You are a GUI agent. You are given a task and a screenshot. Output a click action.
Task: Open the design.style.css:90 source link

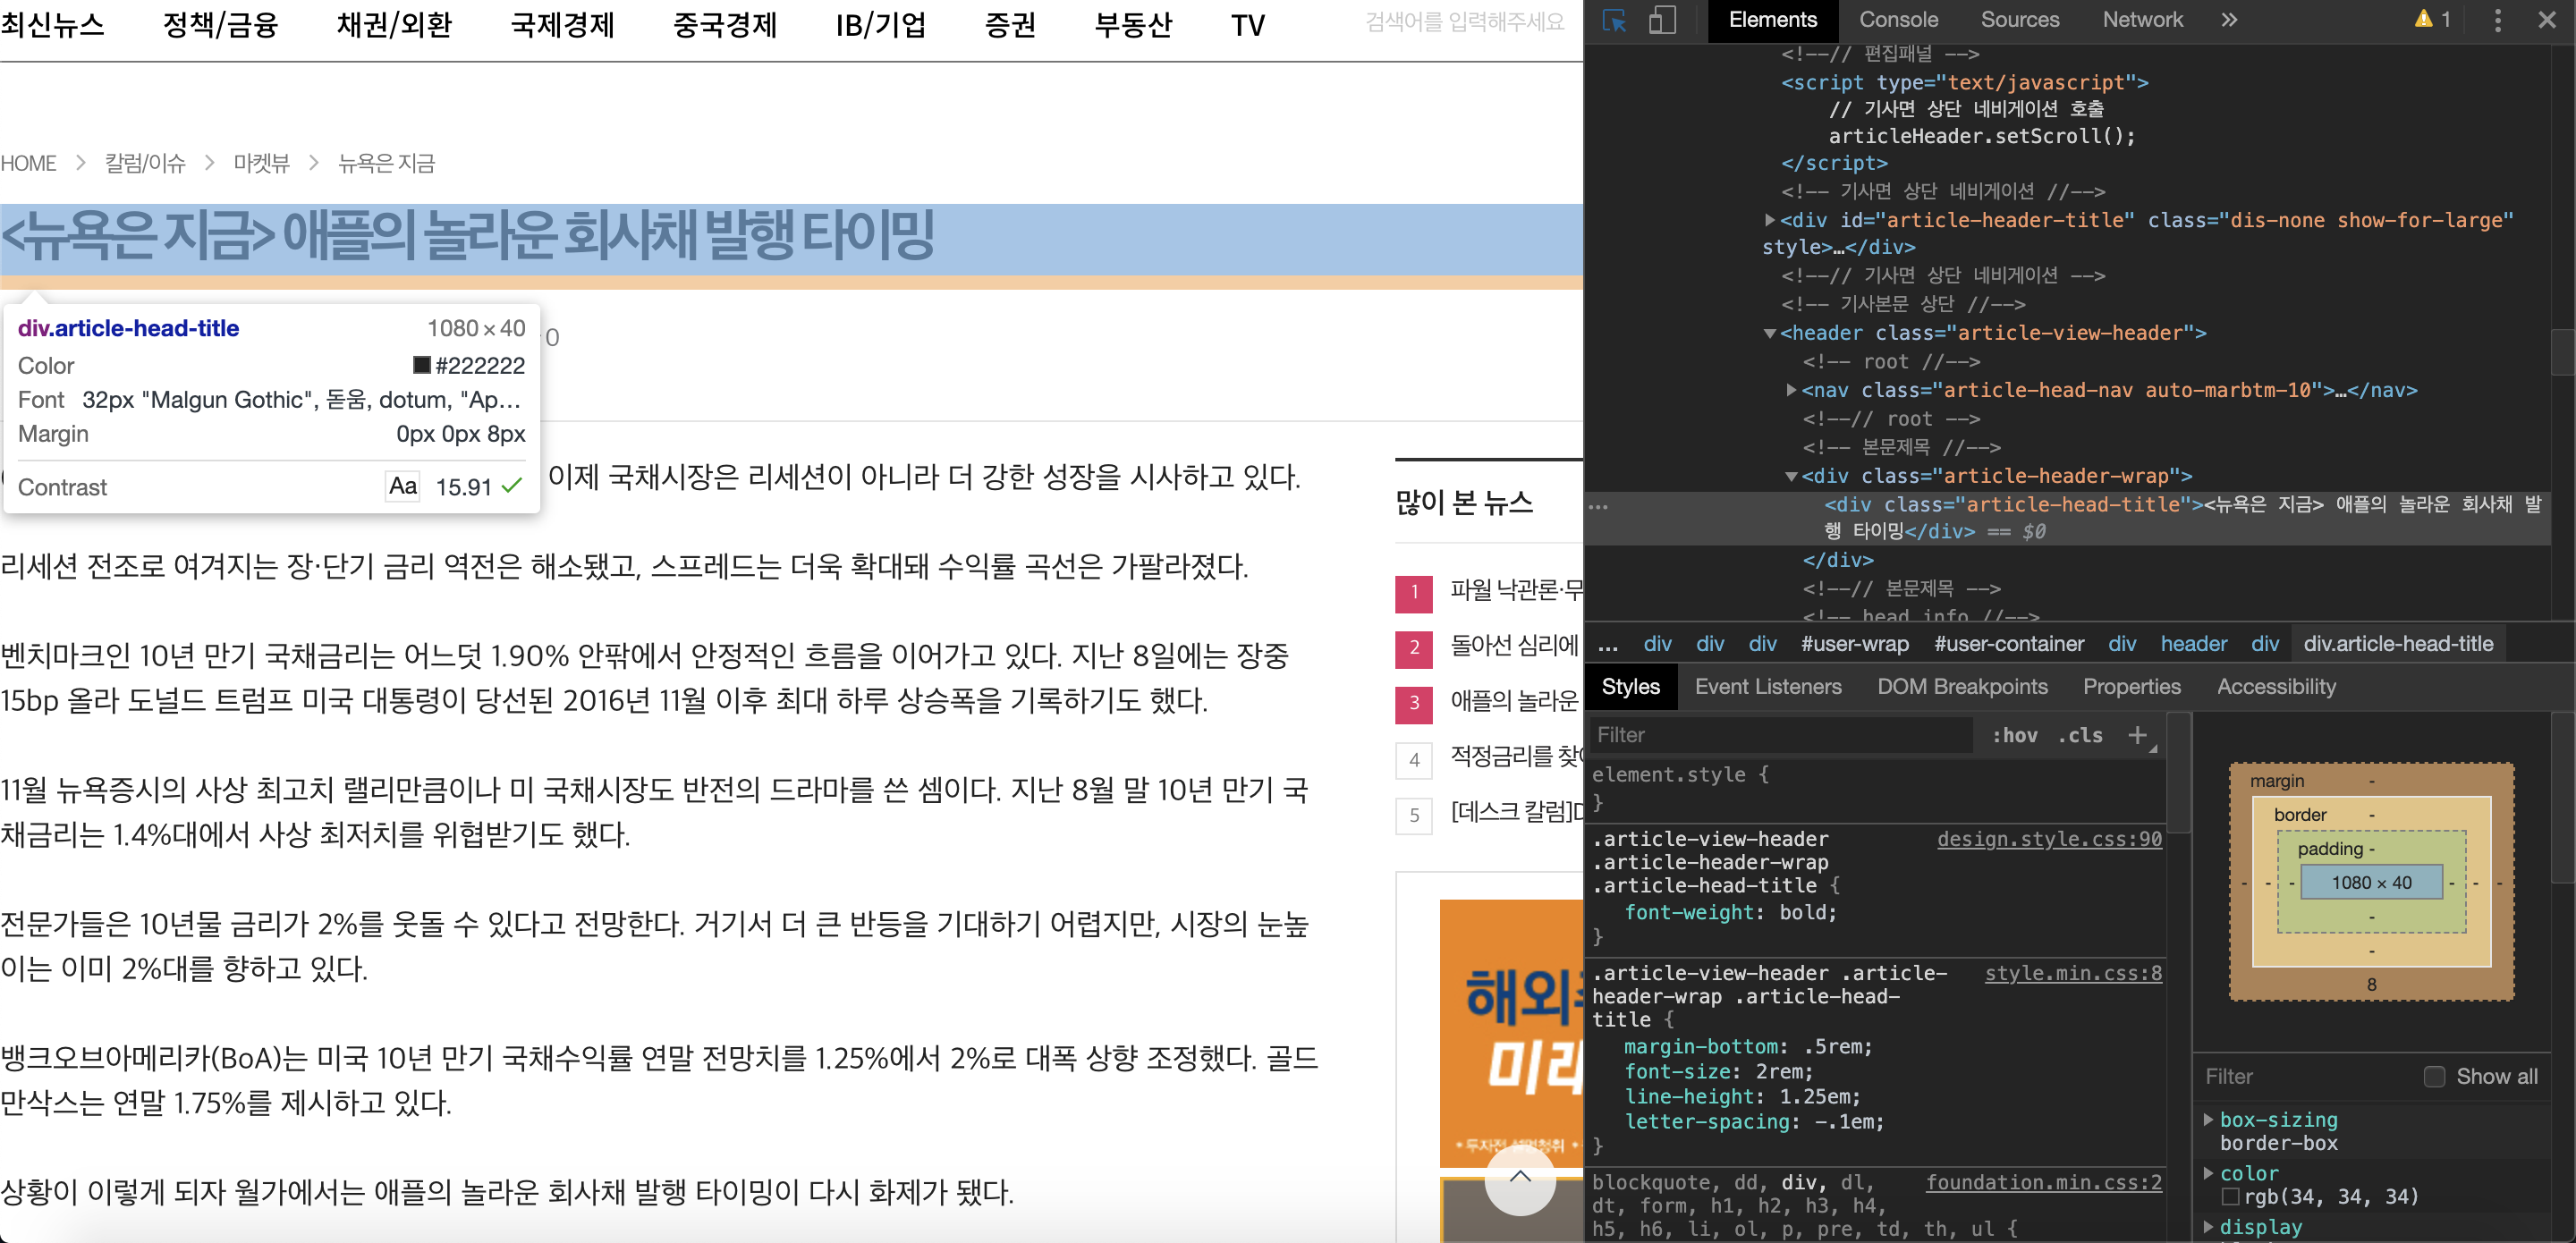click(2049, 839)
